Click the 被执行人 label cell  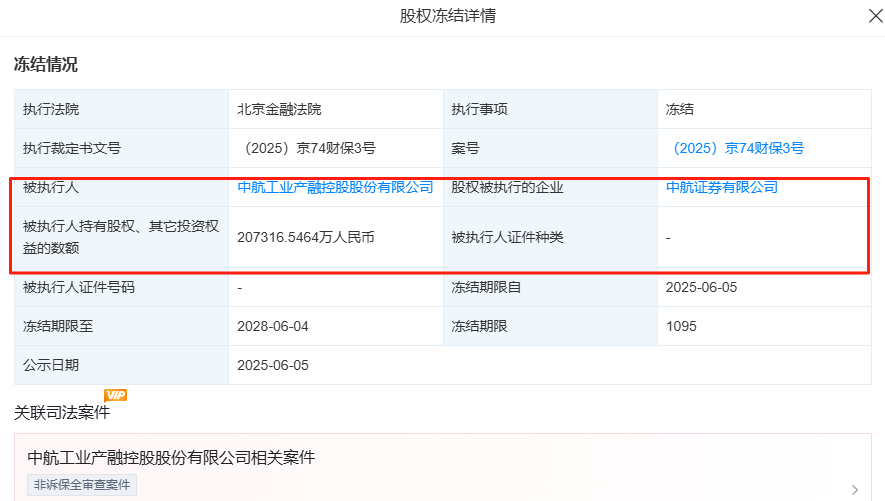click(x=121, y=187)
